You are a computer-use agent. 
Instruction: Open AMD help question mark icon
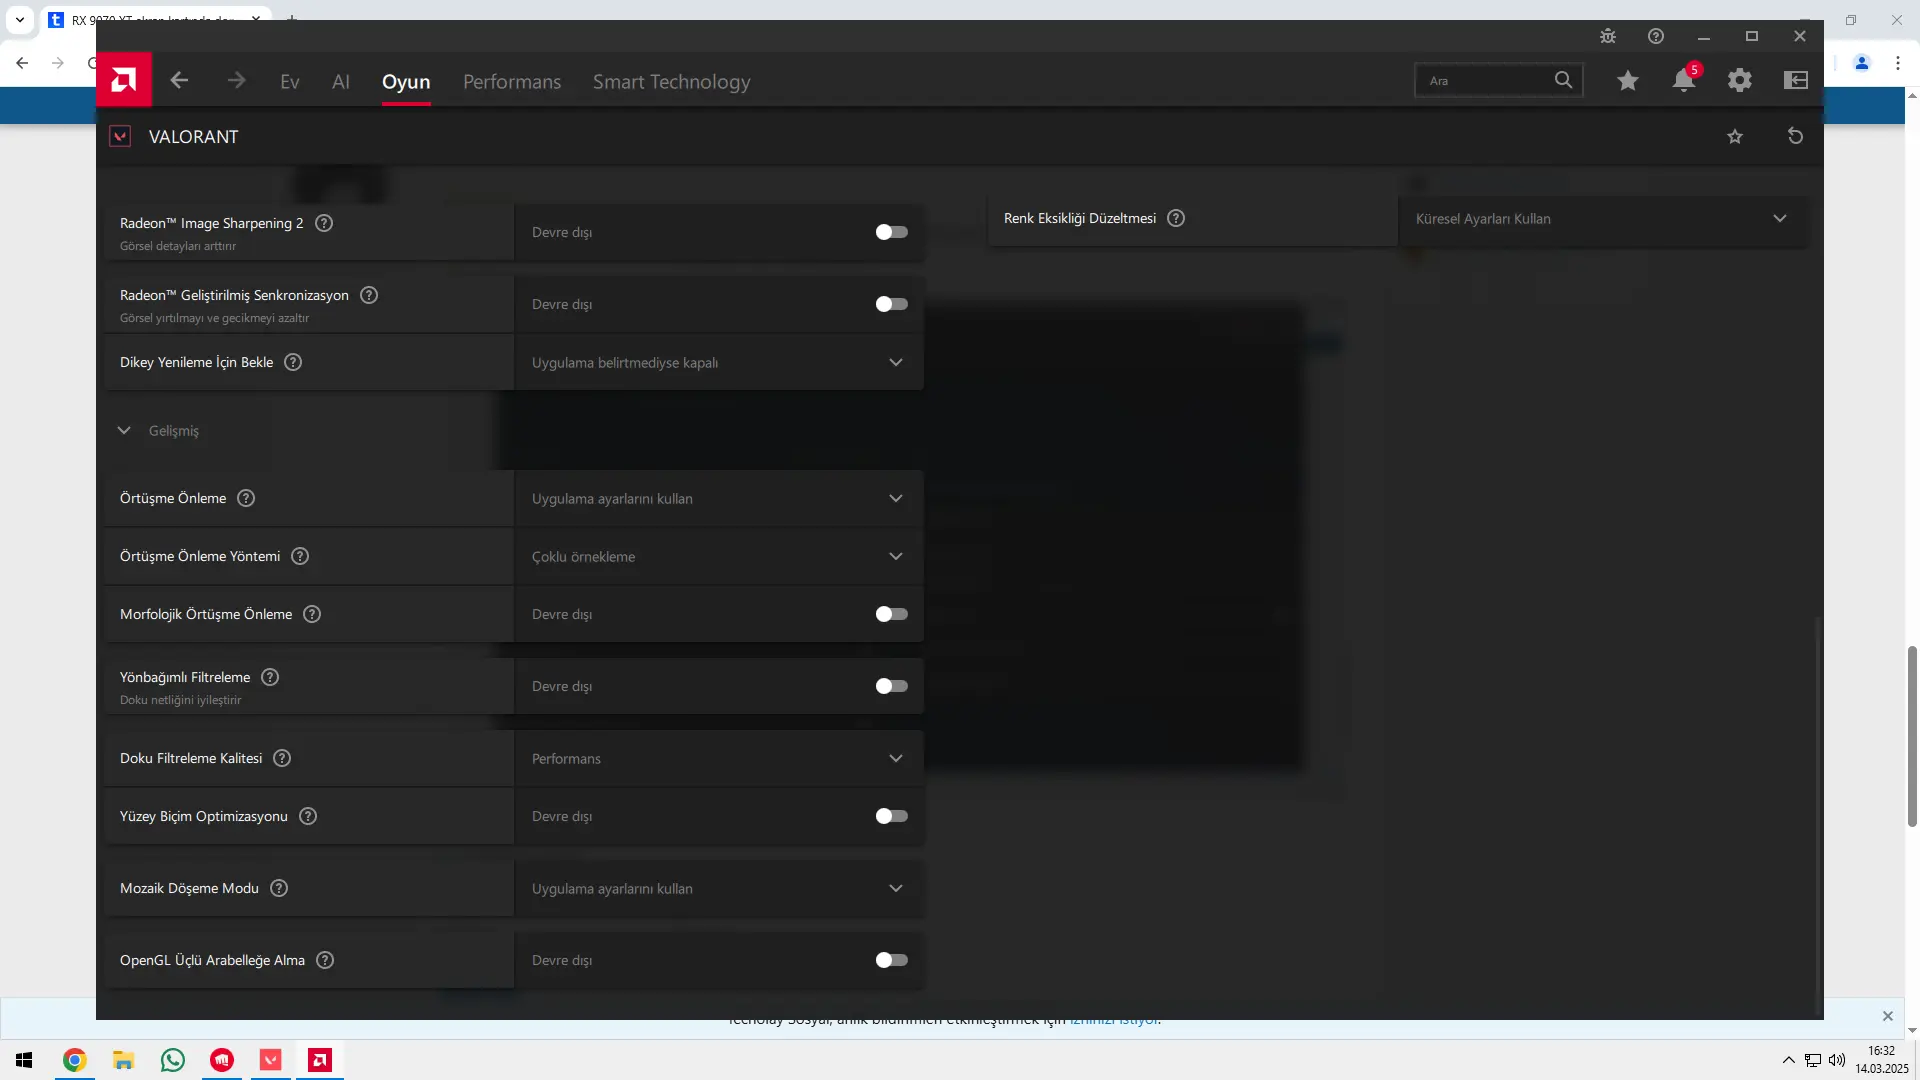click(1656, 36)
